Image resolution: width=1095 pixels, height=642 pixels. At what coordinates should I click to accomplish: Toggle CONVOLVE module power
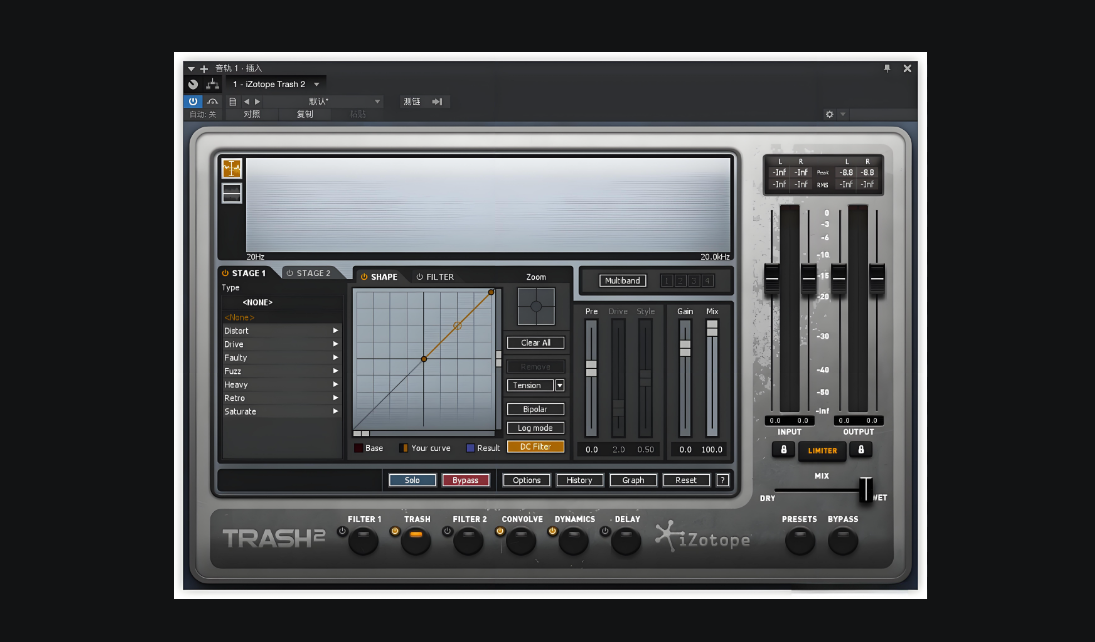(x=499, y=532)
